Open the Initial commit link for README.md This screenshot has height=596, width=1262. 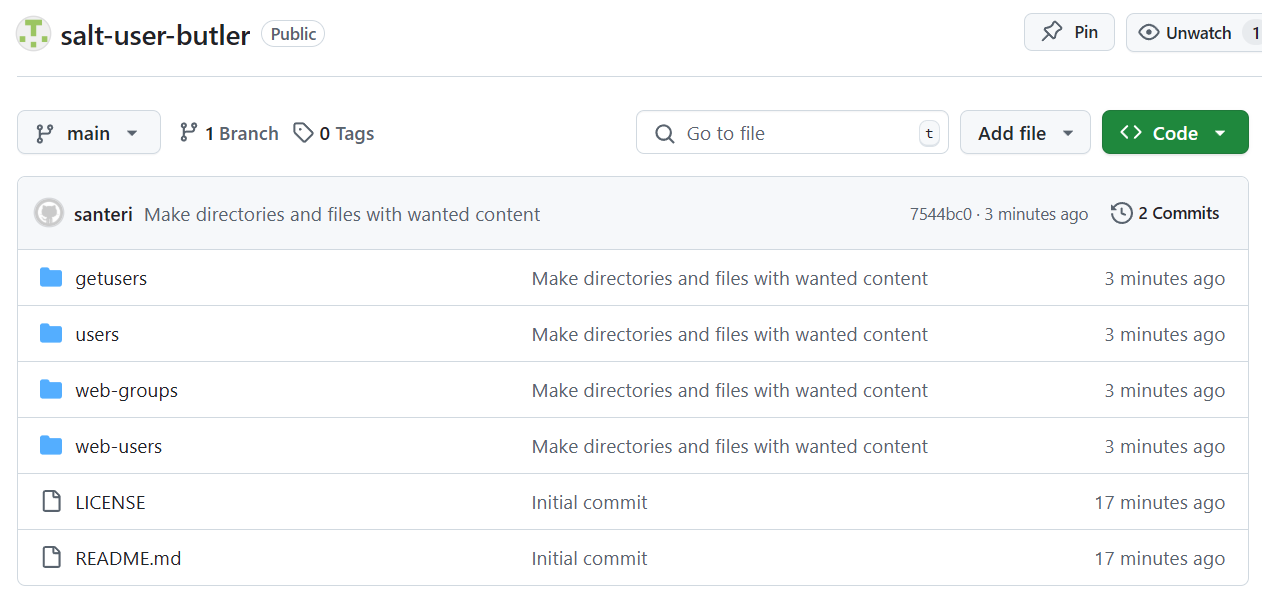click(x=589, y=558)
